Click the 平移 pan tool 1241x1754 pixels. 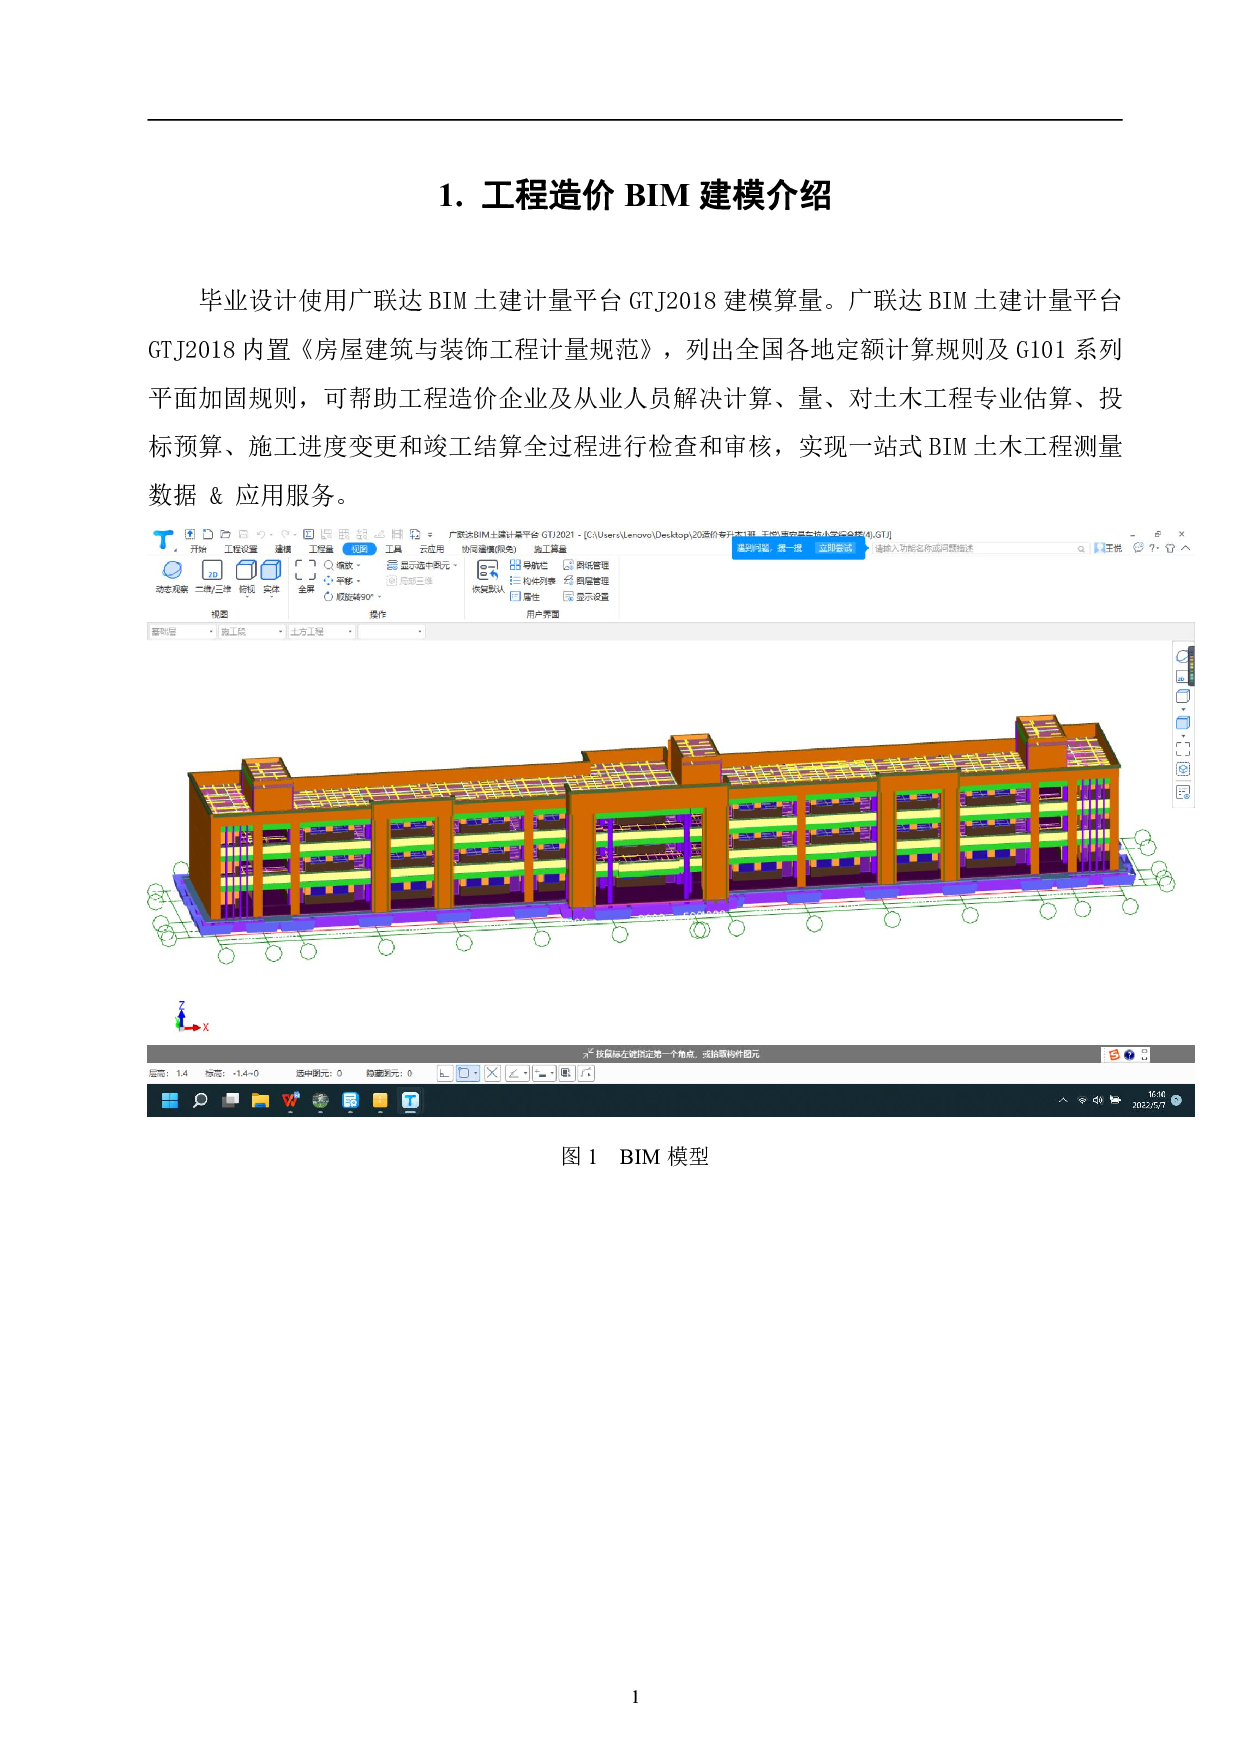click(x=340, y=581)
